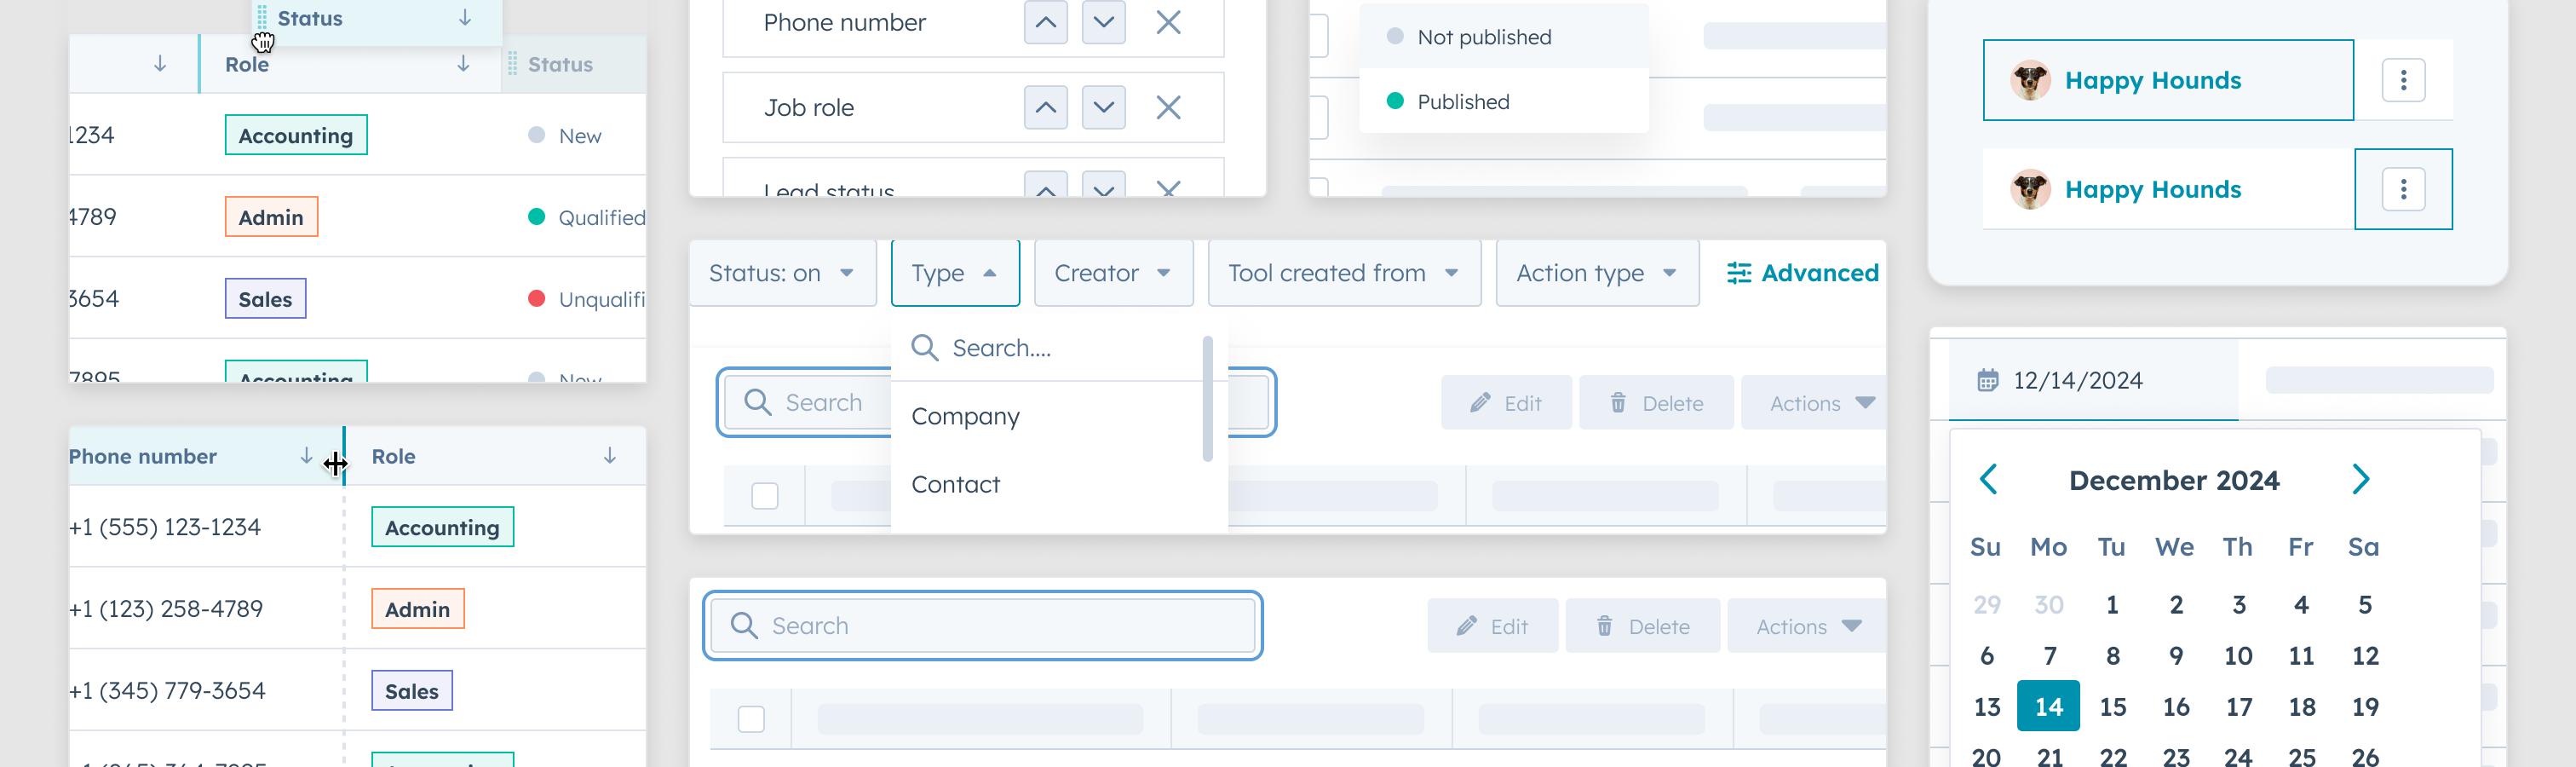Click the 12/14/2024 date input
The image size is (2576, 767).
click(x=2093, y=380)
